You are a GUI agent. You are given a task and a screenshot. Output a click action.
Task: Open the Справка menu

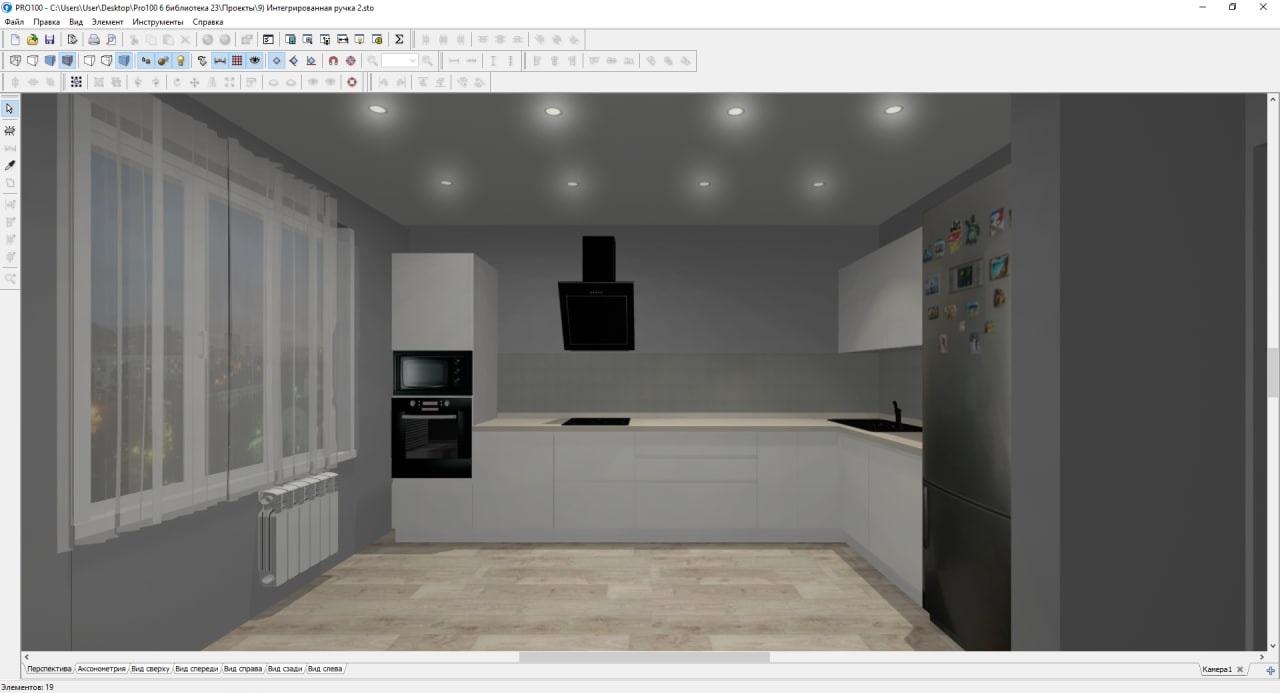click(x=208, y=22)
